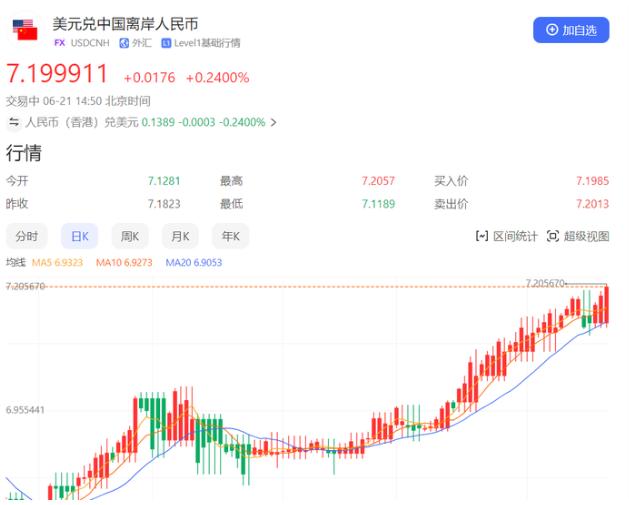Click the percent change +0.2400%
Image resolution: width=629 pixels, height=505 pixels.
tap(217, 77)
